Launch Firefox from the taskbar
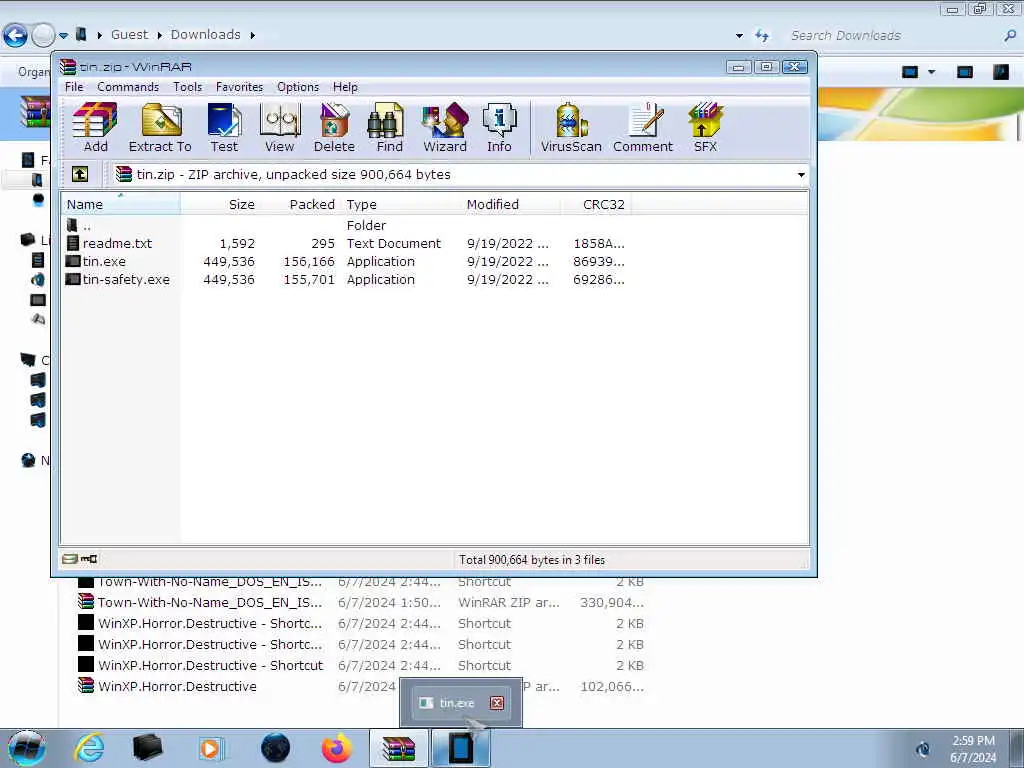The image size is (1024, 768). click(336, 748)
